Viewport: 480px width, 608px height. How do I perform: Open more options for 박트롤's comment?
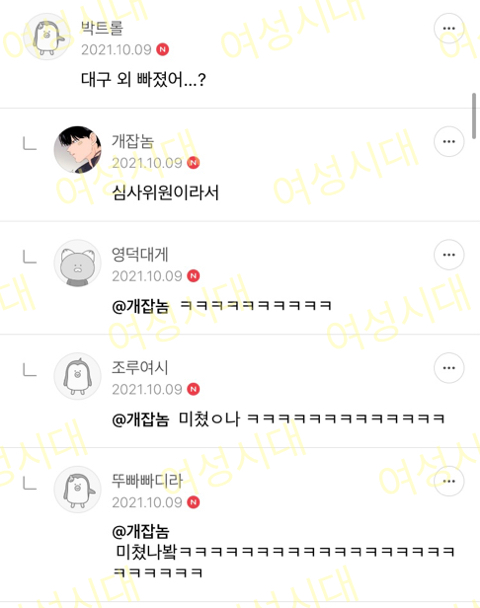point(449,28)
